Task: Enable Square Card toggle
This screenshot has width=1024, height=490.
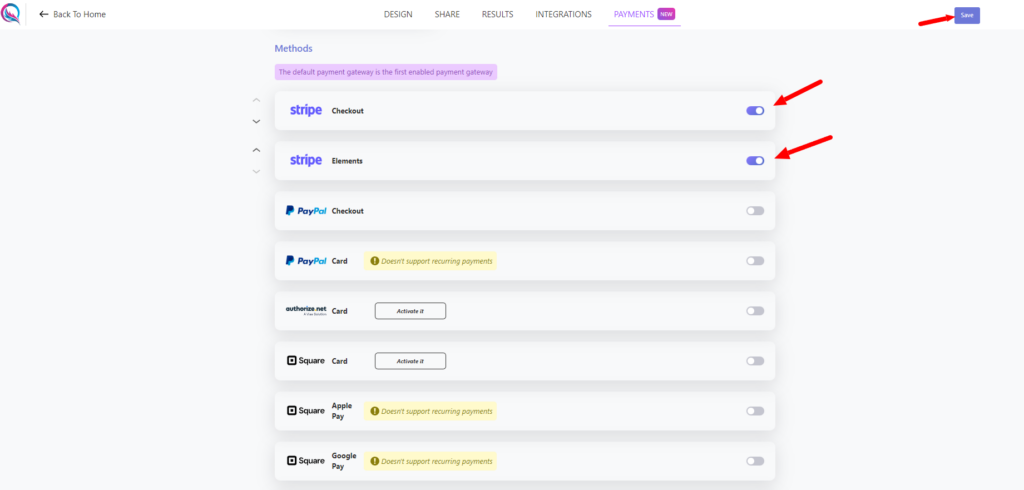Action: click(755, 361)
